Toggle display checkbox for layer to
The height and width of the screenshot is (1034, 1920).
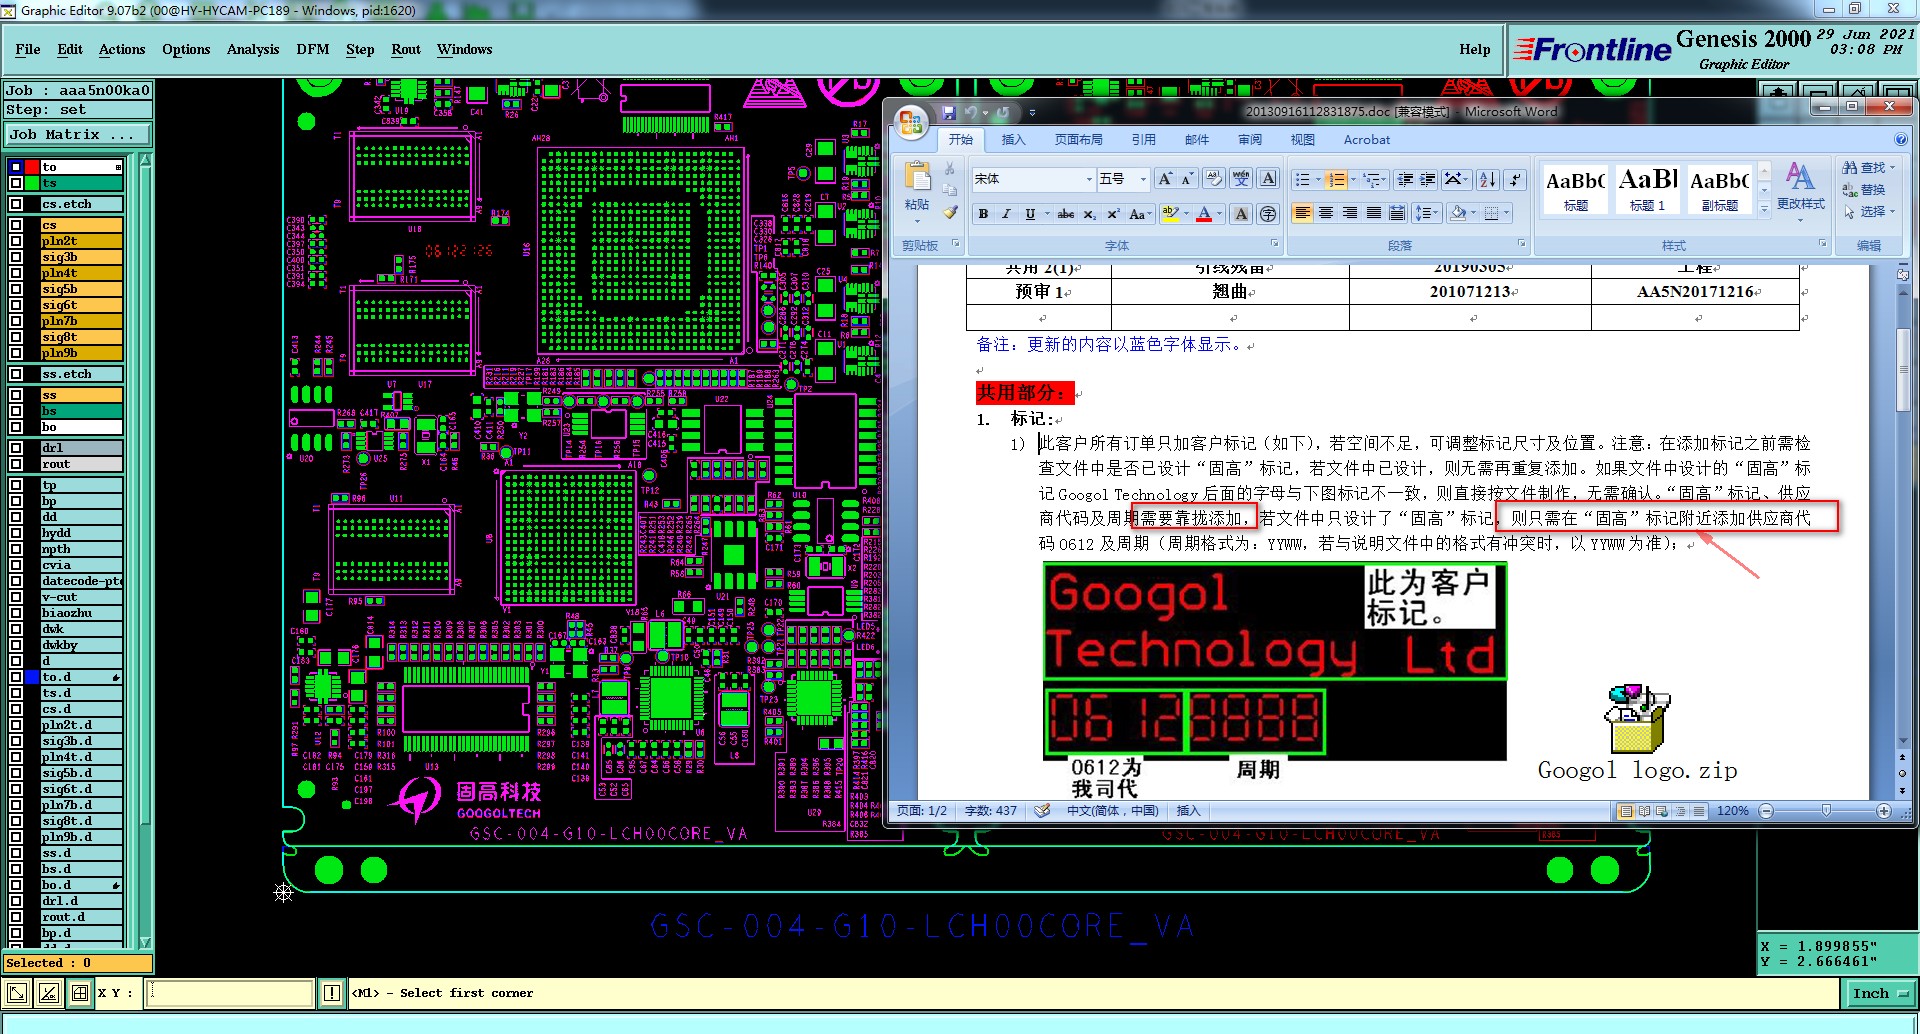[16, 168]
